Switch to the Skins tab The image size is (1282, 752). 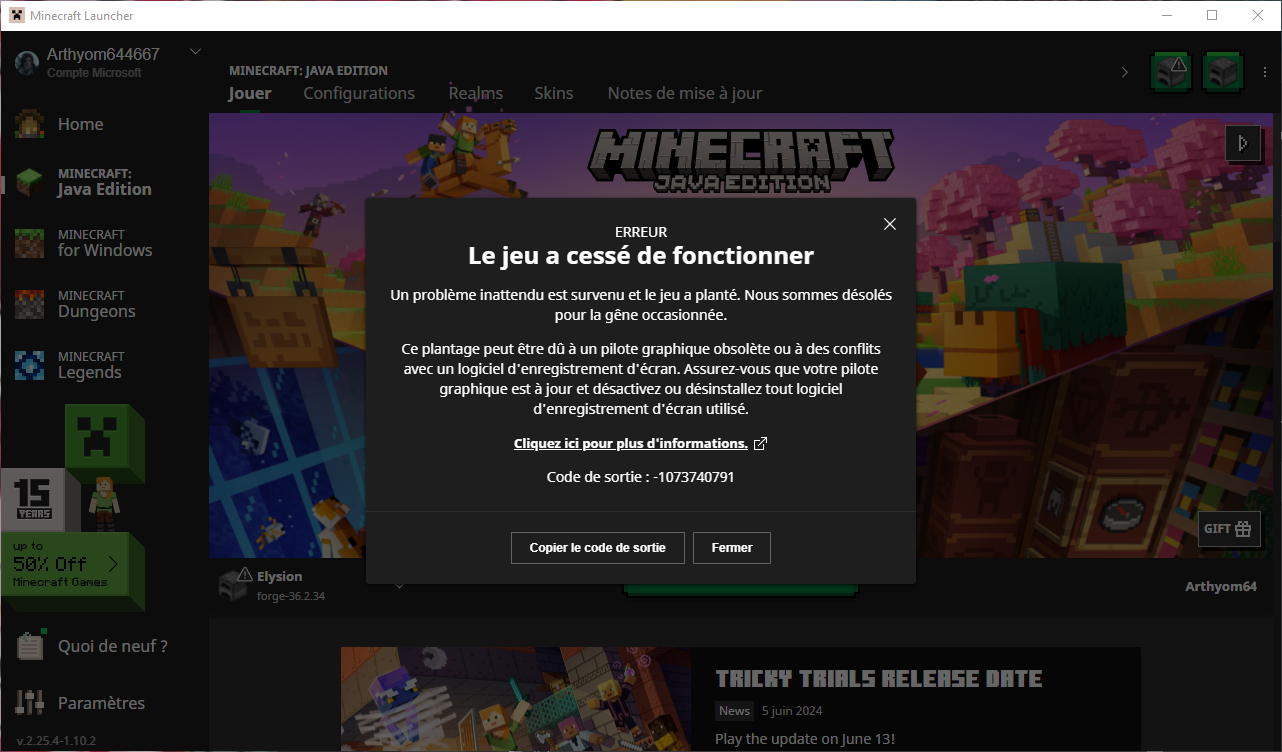[x=554, y=93]
